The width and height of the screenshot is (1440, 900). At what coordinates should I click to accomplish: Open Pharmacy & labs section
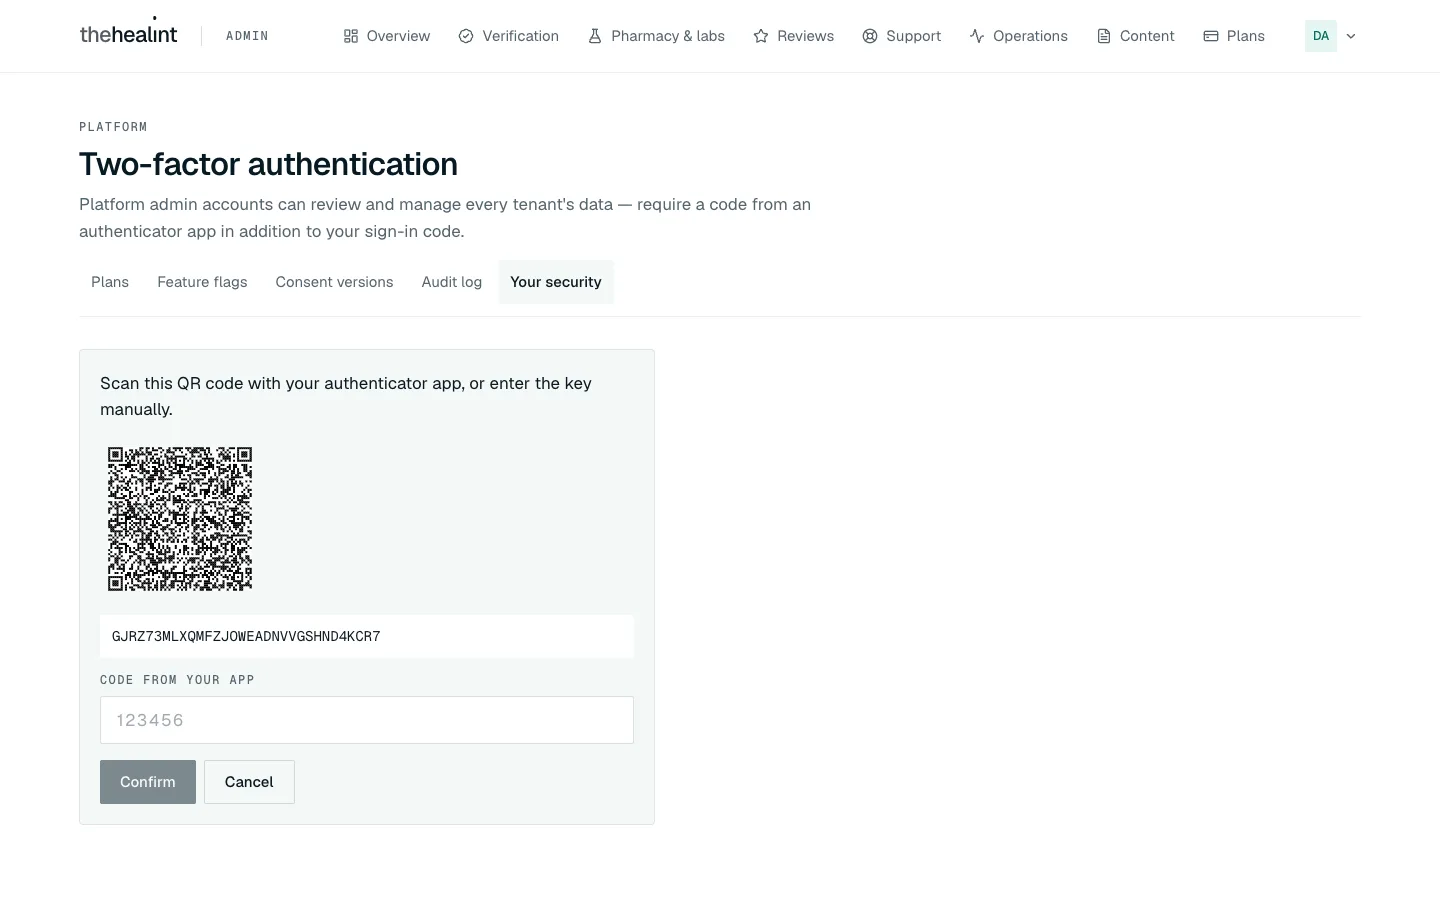[x=656, y=36]
